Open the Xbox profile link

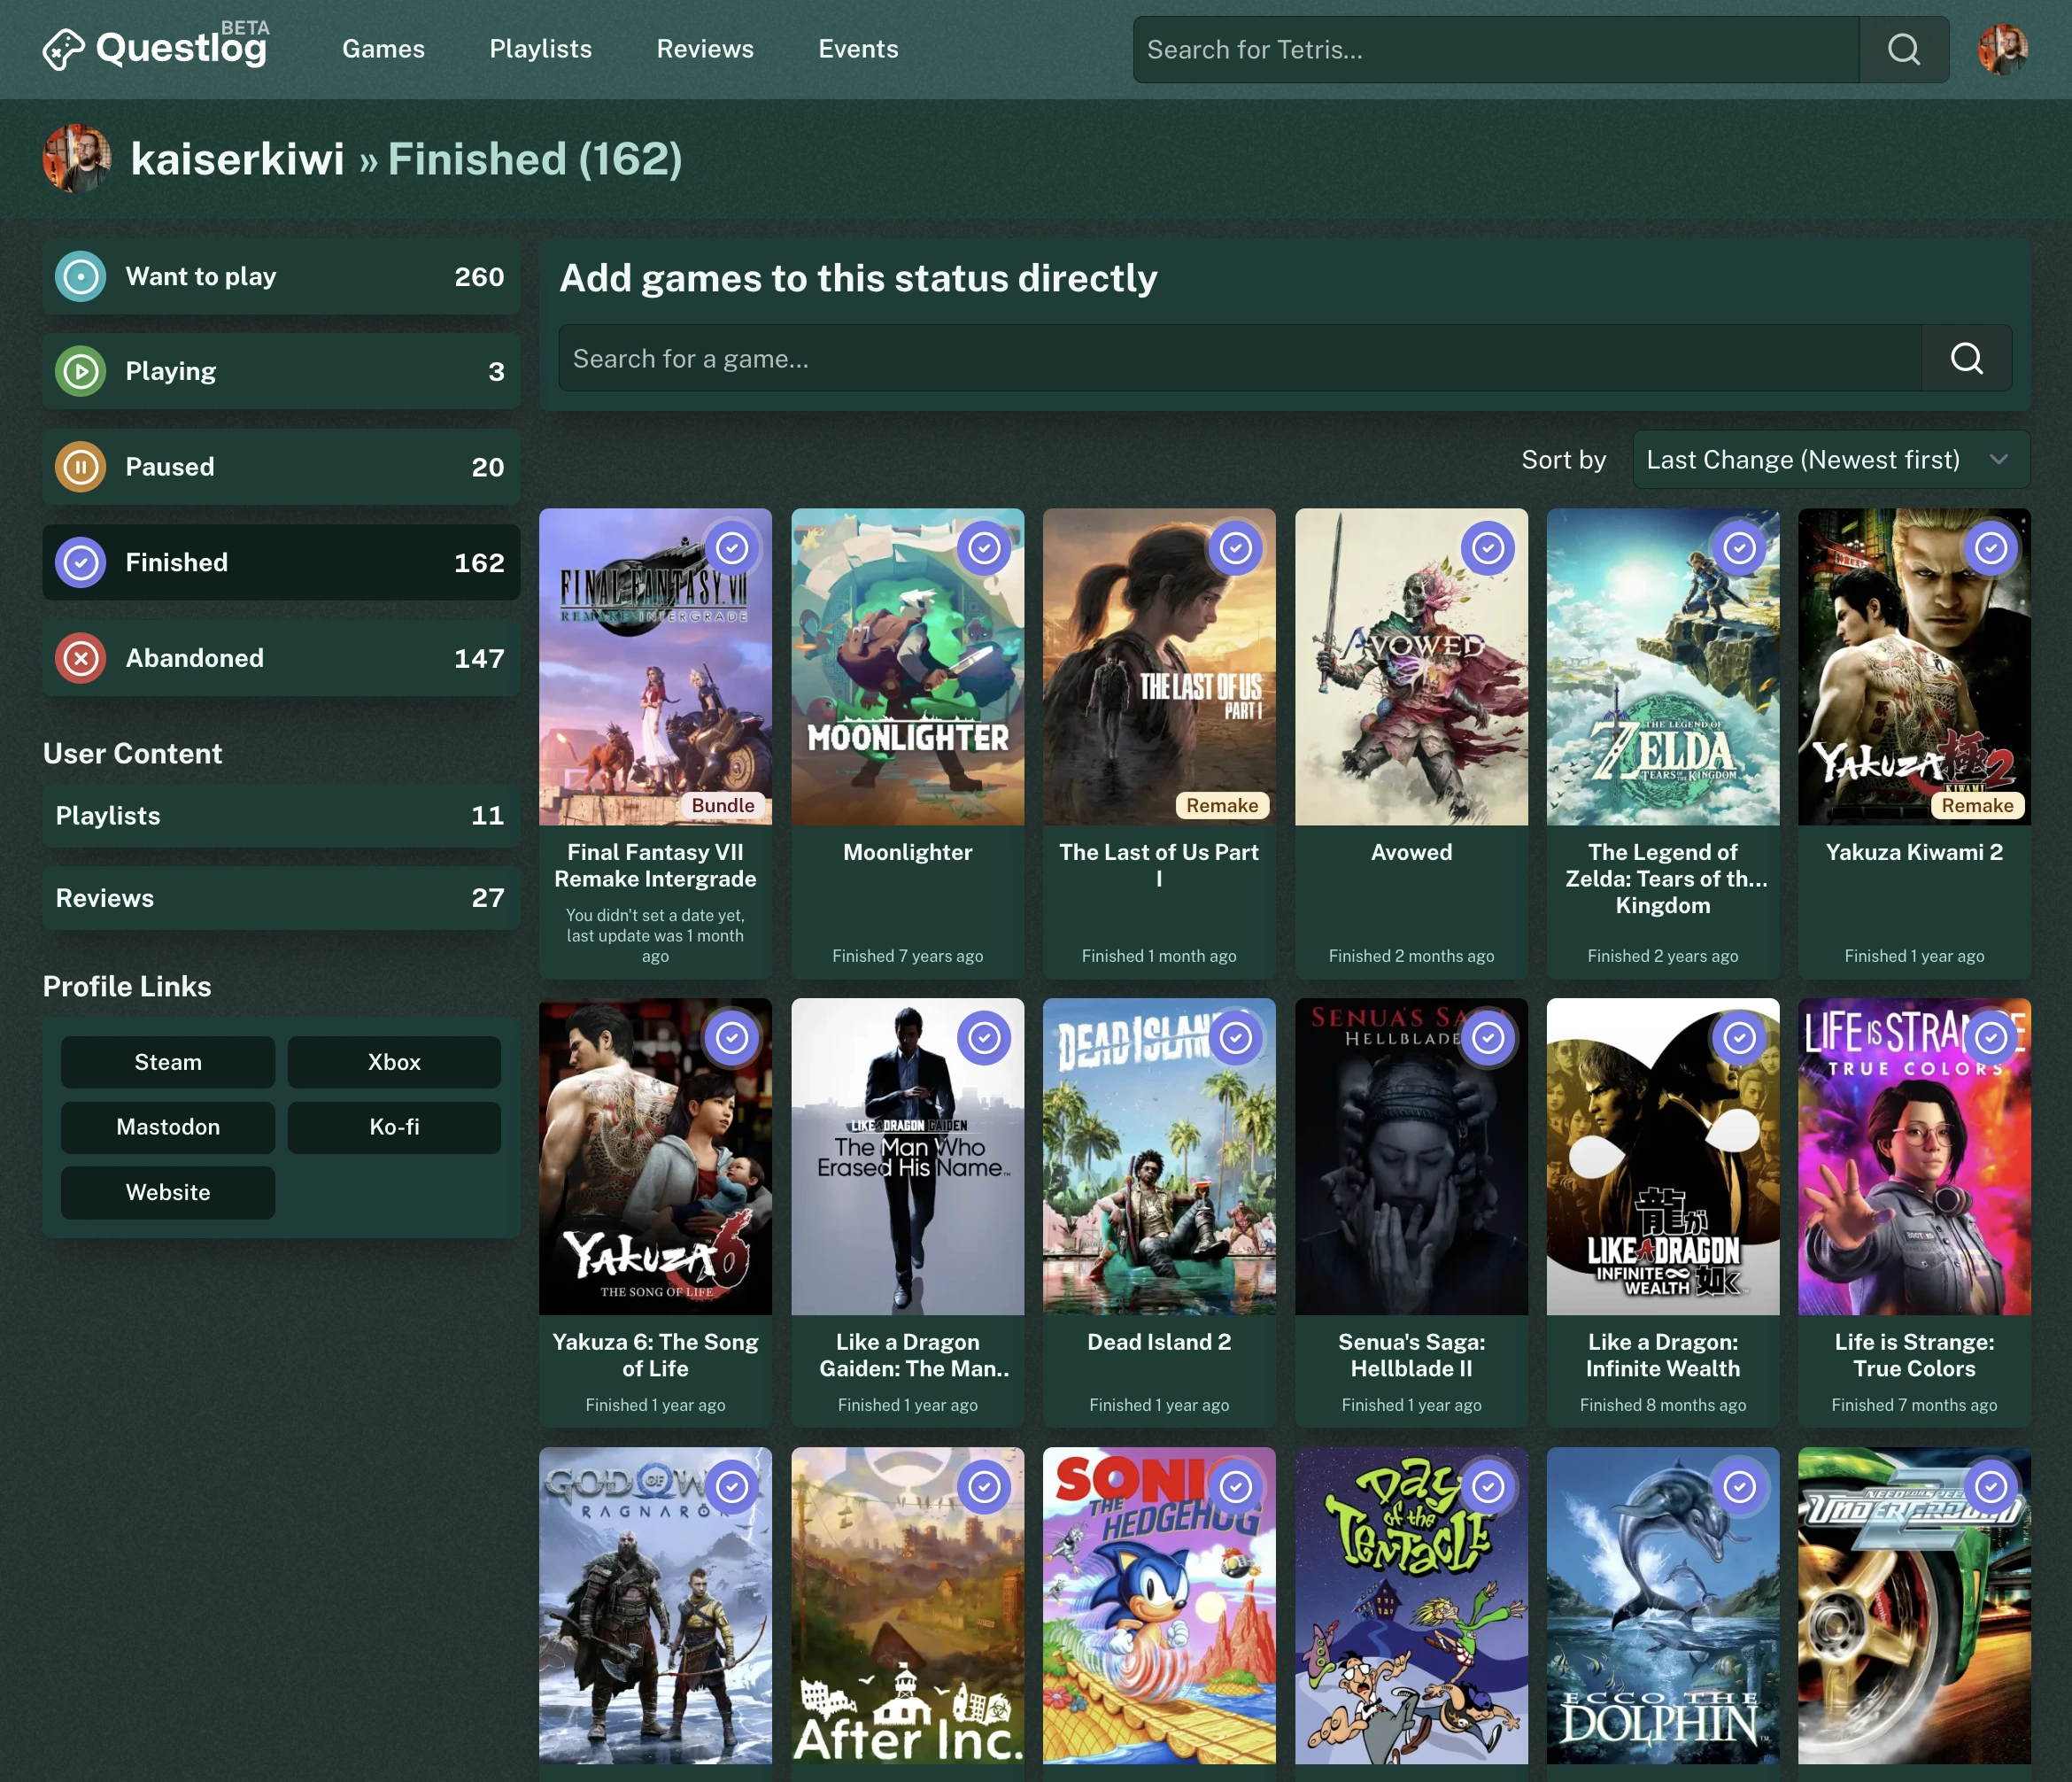click(x=394, y=1062)
